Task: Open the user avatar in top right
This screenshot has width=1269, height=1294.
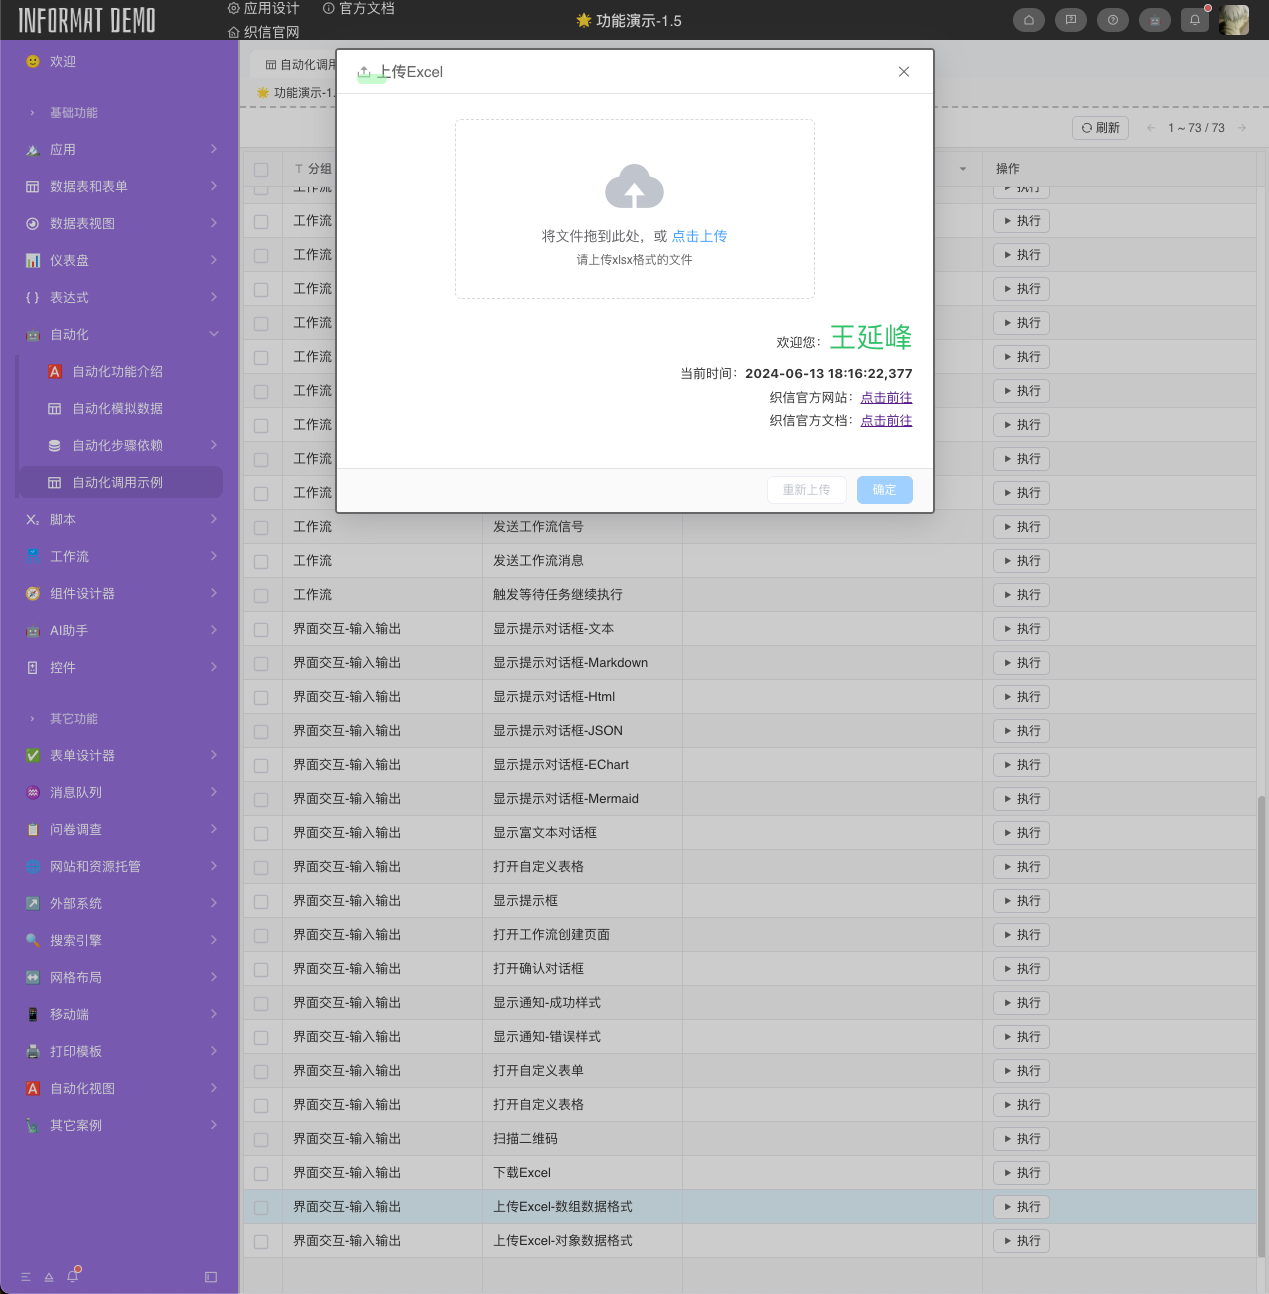Action: [x=1234, y=20]
